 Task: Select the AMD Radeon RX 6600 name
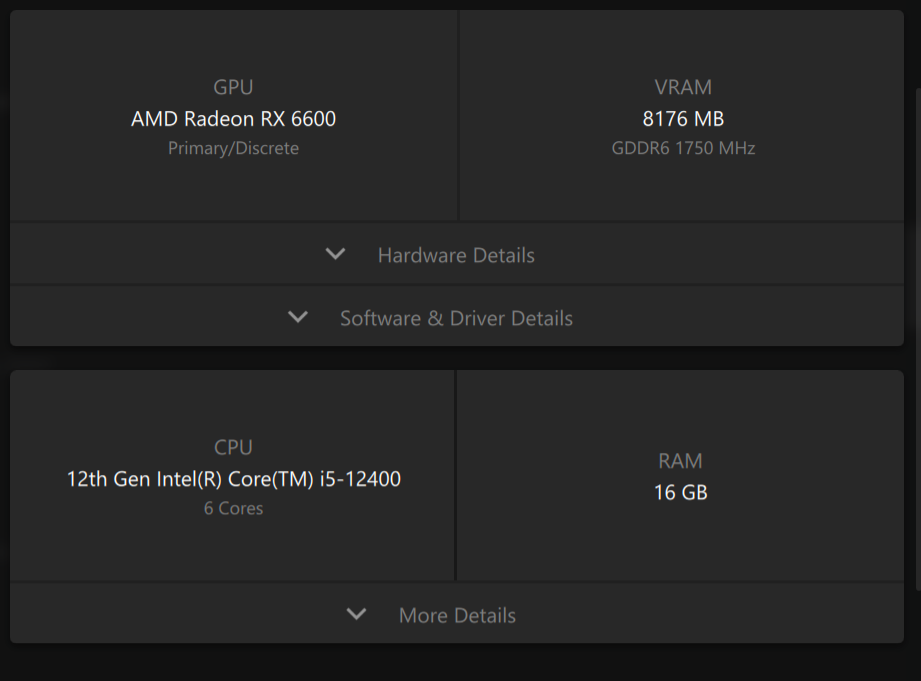pyautogui.click(x=233, y=119)
